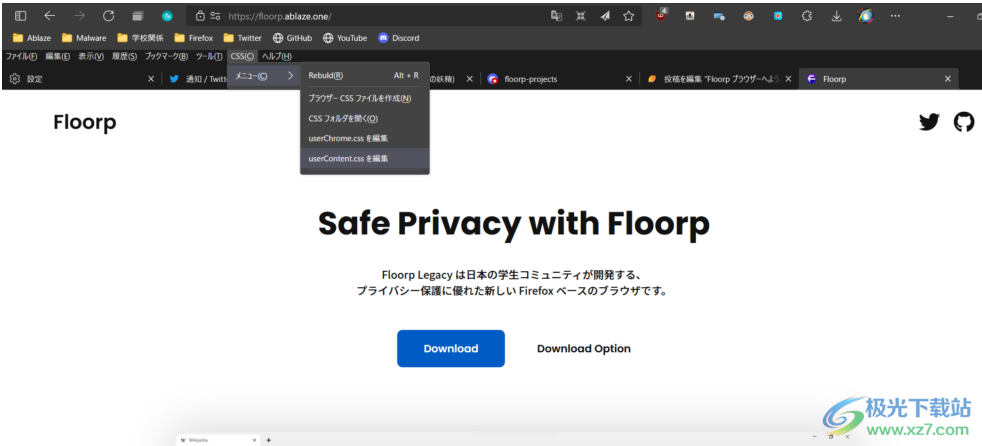Open the stacked tabs overview icon
The image size is (982, 446).
138,16
